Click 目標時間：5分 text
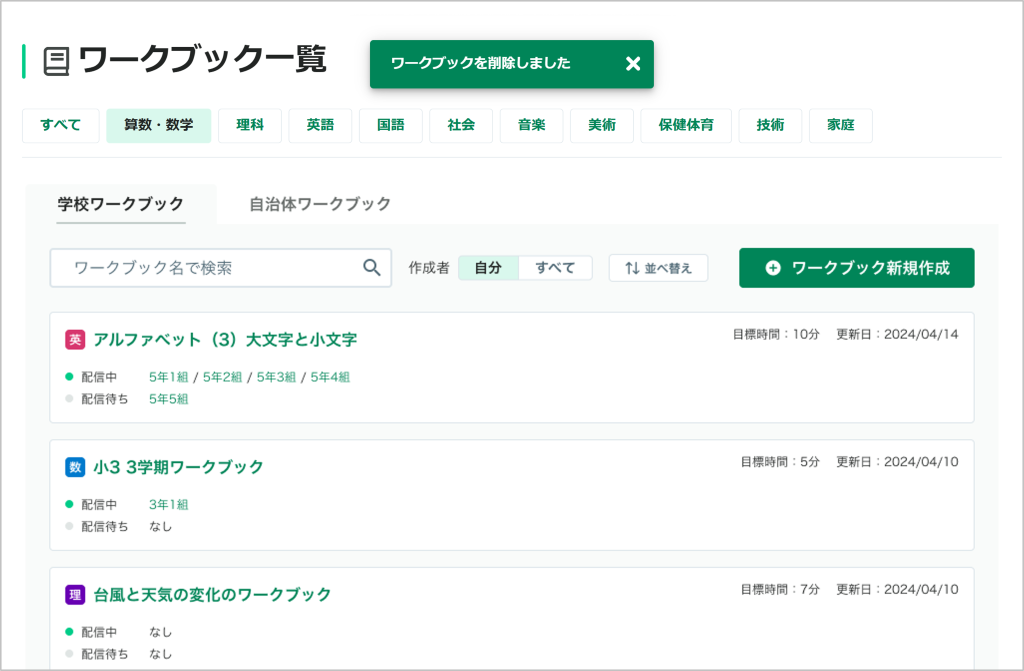This screenshot has width=1024, height=671. click(x=780, y=462)
